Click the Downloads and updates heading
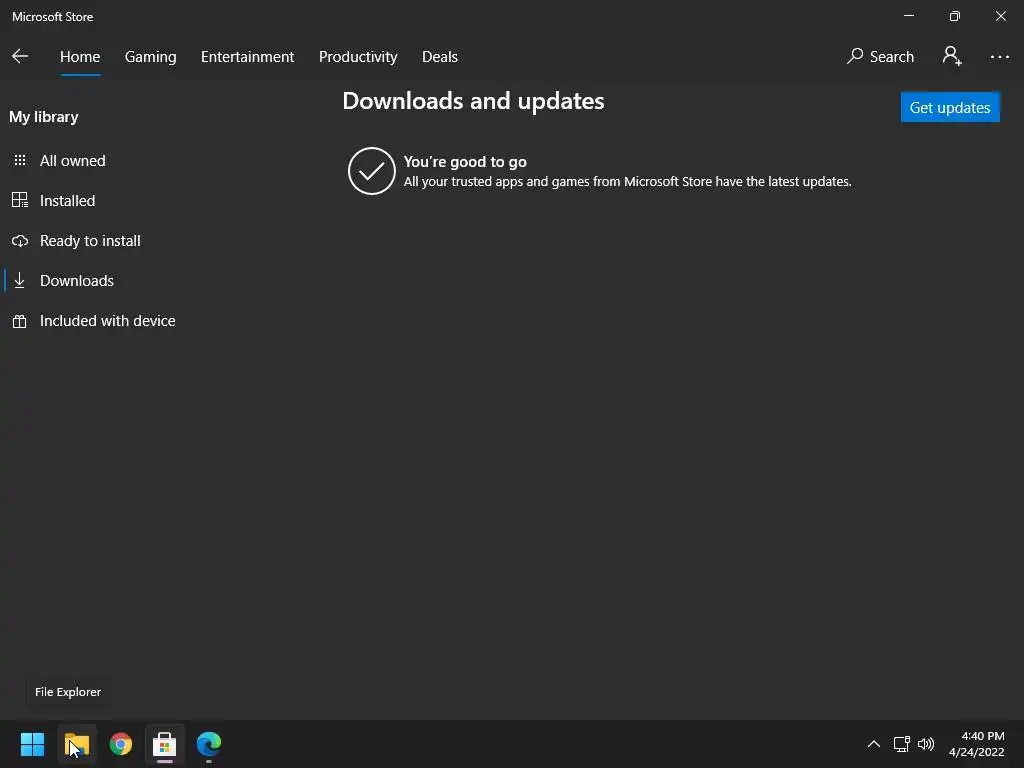Screen dimensions: 1024x768 473,101
